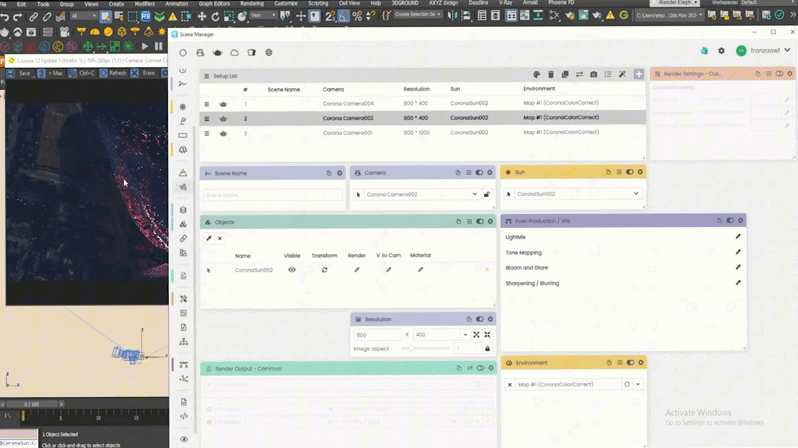The height and width of the screenshot is (448, 798).
Task: Click the Play animation button in 3ds Max toolbar
Action: click(145, 46)
